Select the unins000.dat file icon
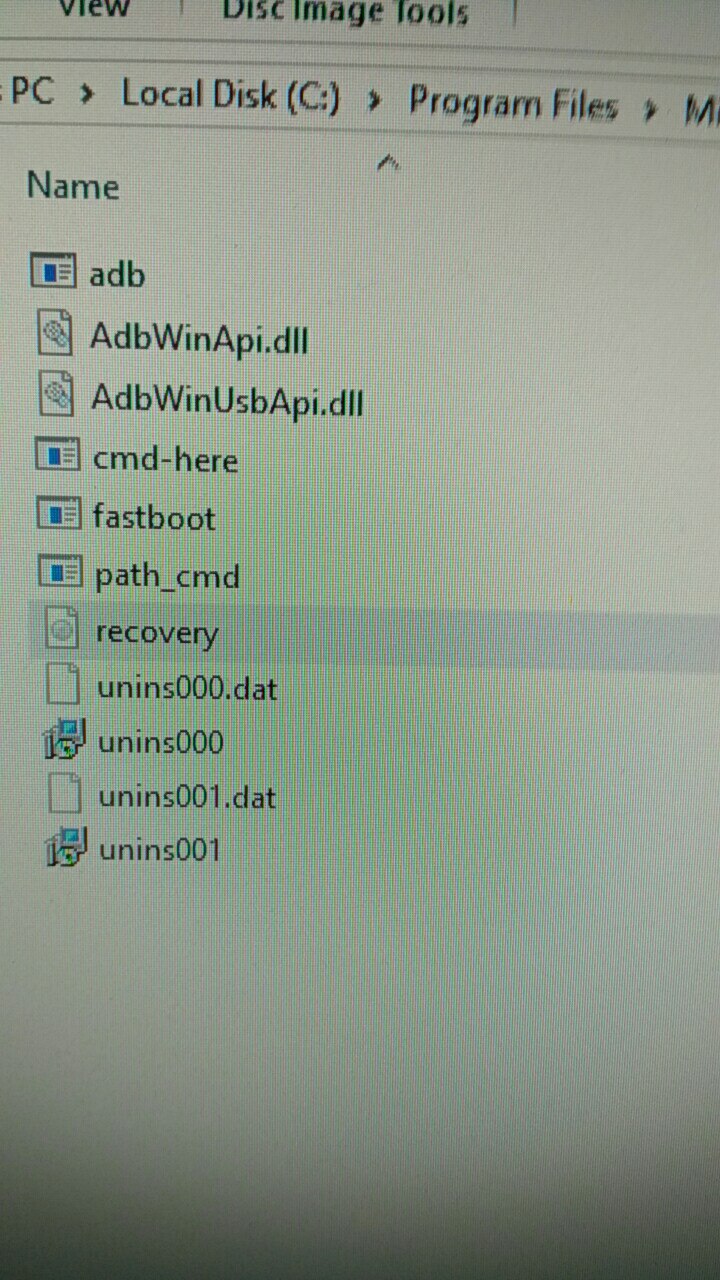Viewport: 720px width, 1280px height. click(65, 686)
